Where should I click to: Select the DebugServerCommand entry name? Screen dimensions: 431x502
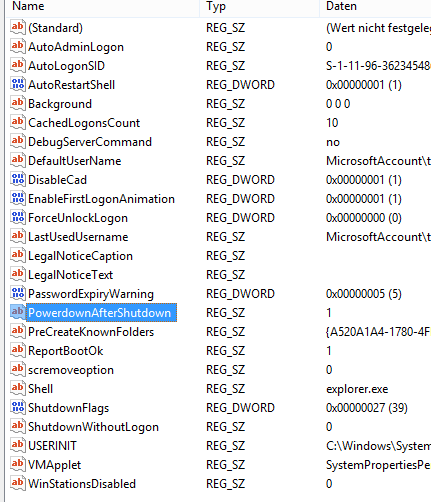[x=90, y=142]
